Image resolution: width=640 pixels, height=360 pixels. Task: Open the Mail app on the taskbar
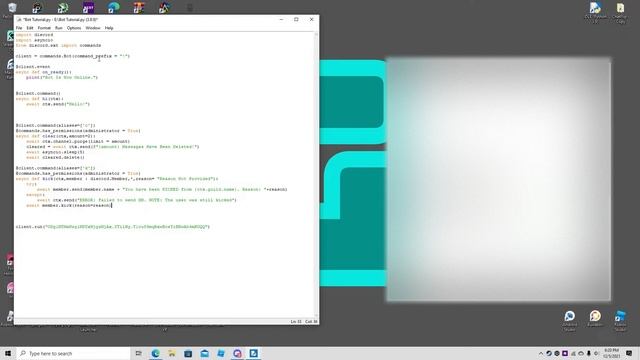pyautogui.click(x=204, y=353)
